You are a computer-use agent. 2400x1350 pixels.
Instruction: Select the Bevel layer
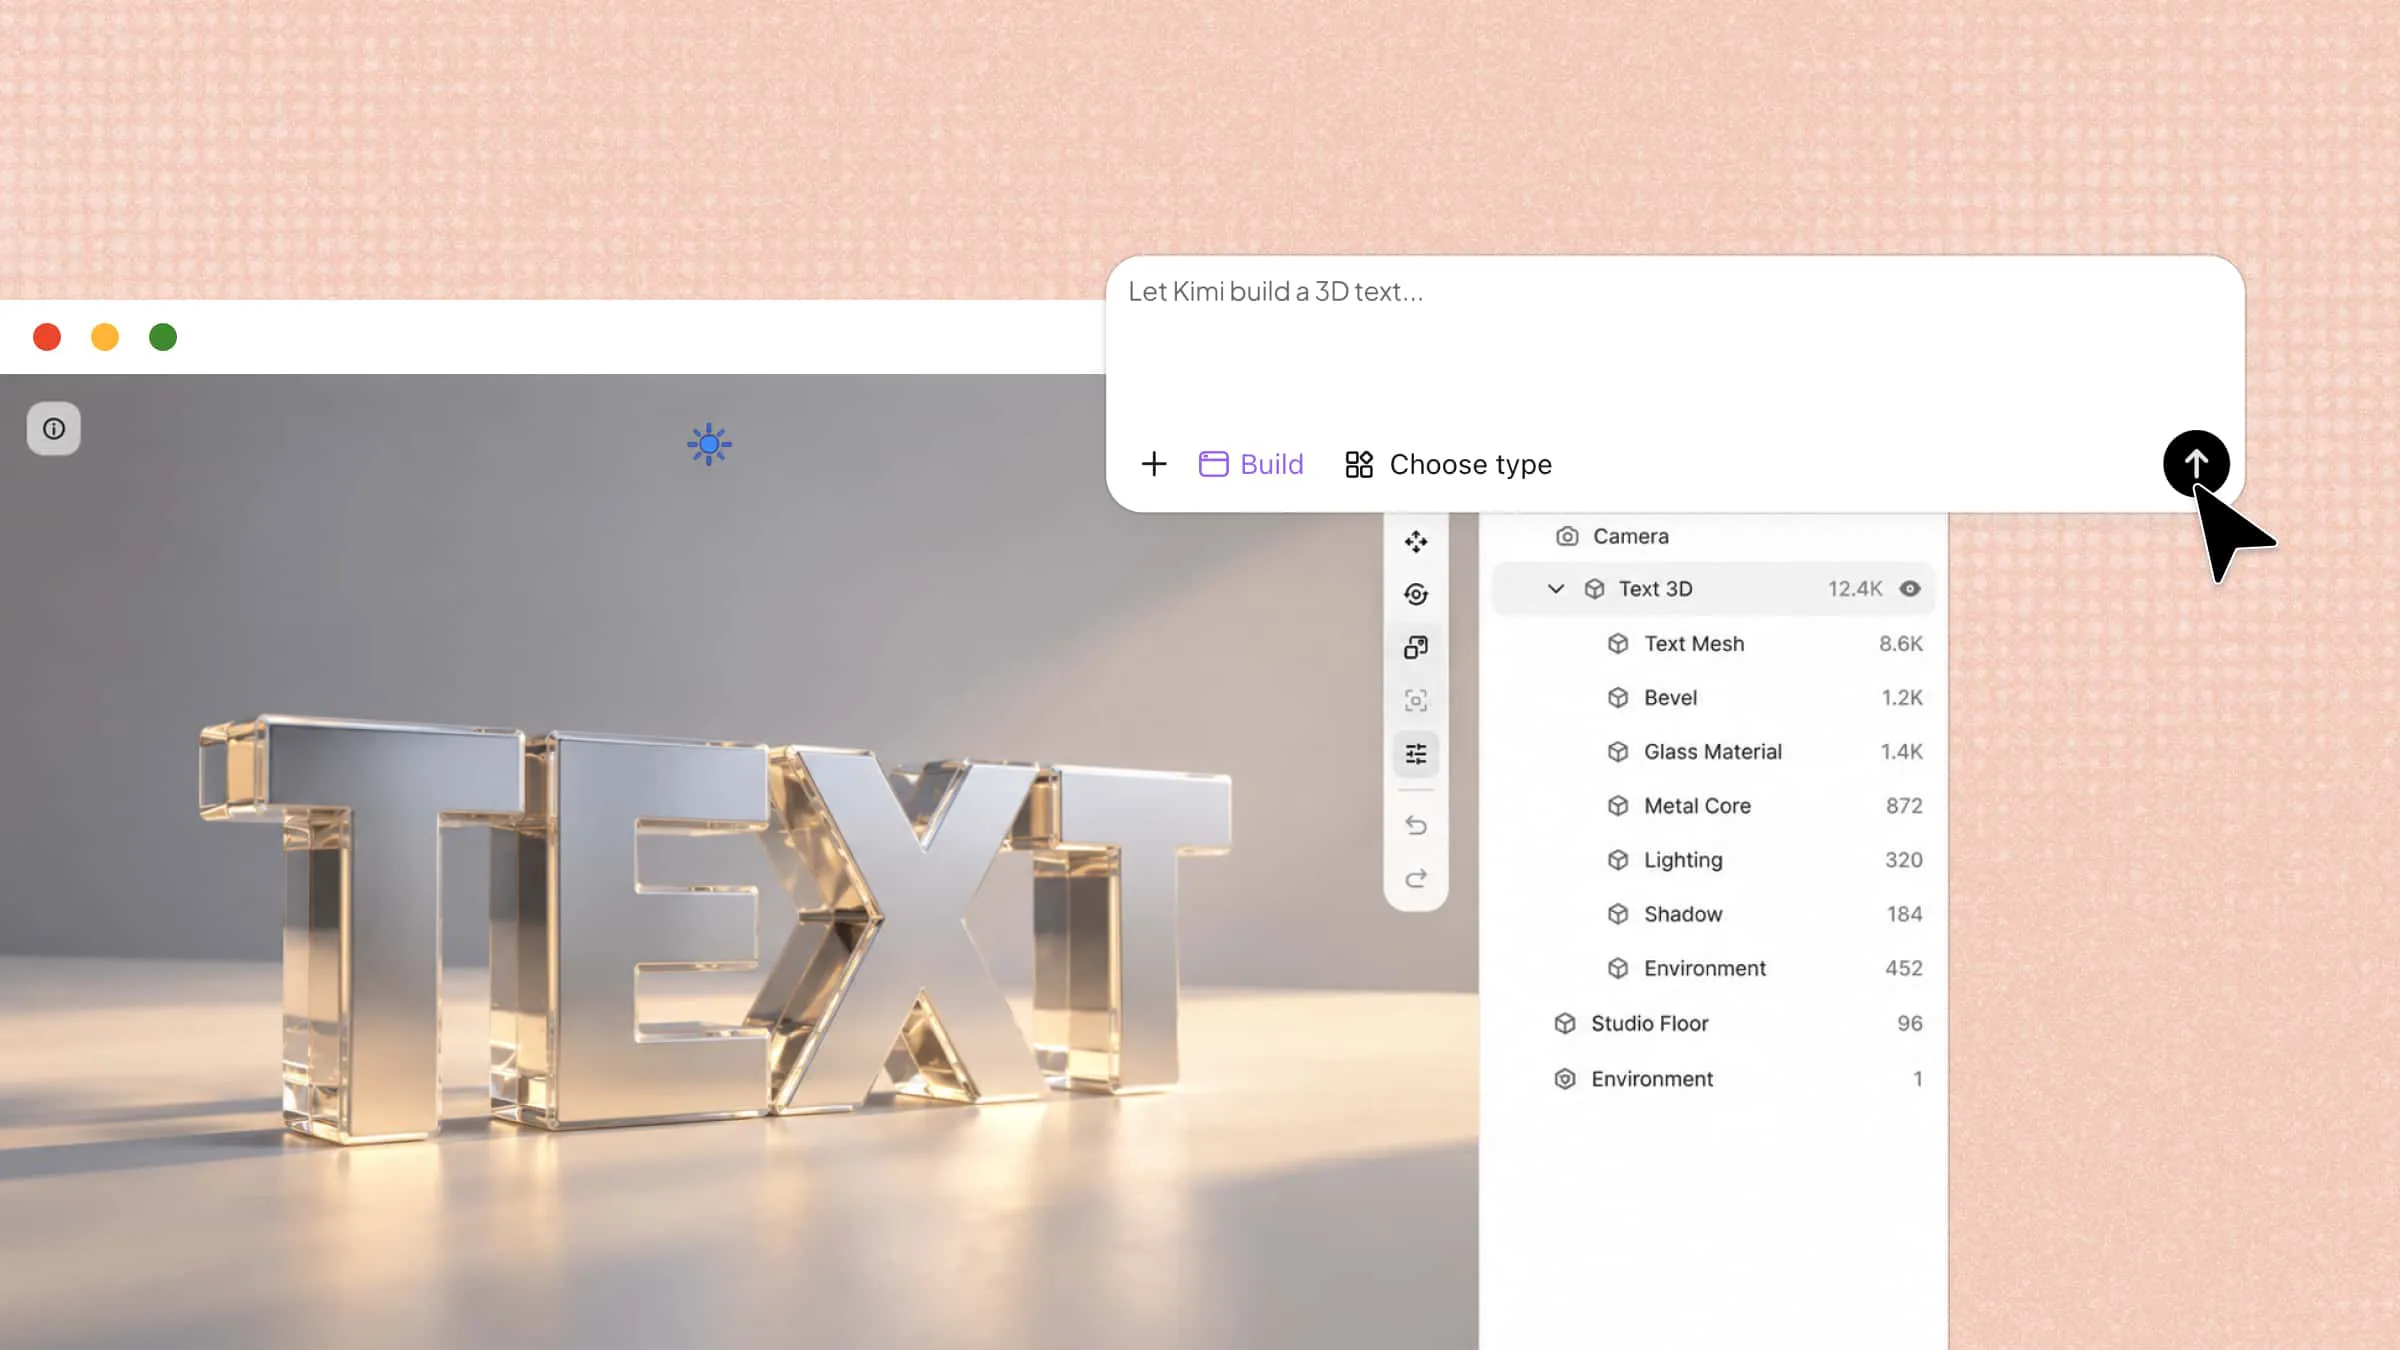(x=1713, y=698)
